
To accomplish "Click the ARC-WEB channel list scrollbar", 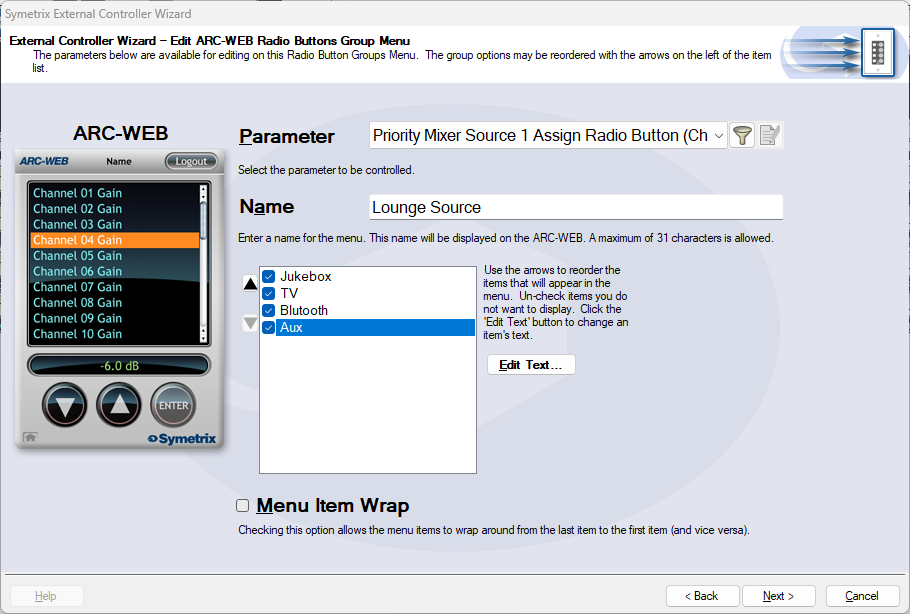I will pyautogui.click(x=204, y=262).
